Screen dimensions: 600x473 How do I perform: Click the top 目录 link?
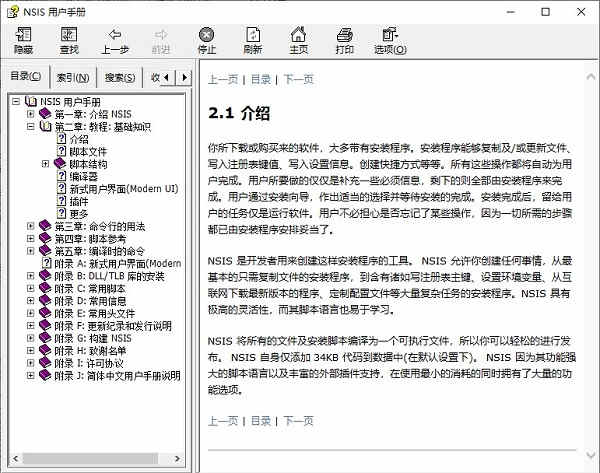tap(261, 79)
